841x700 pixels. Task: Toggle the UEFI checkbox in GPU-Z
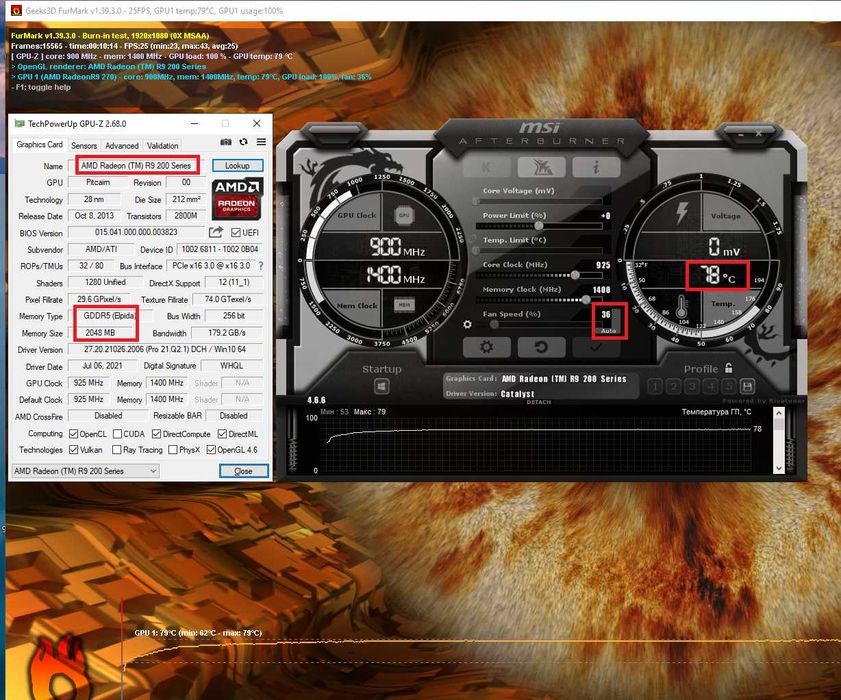coord(235,232)
